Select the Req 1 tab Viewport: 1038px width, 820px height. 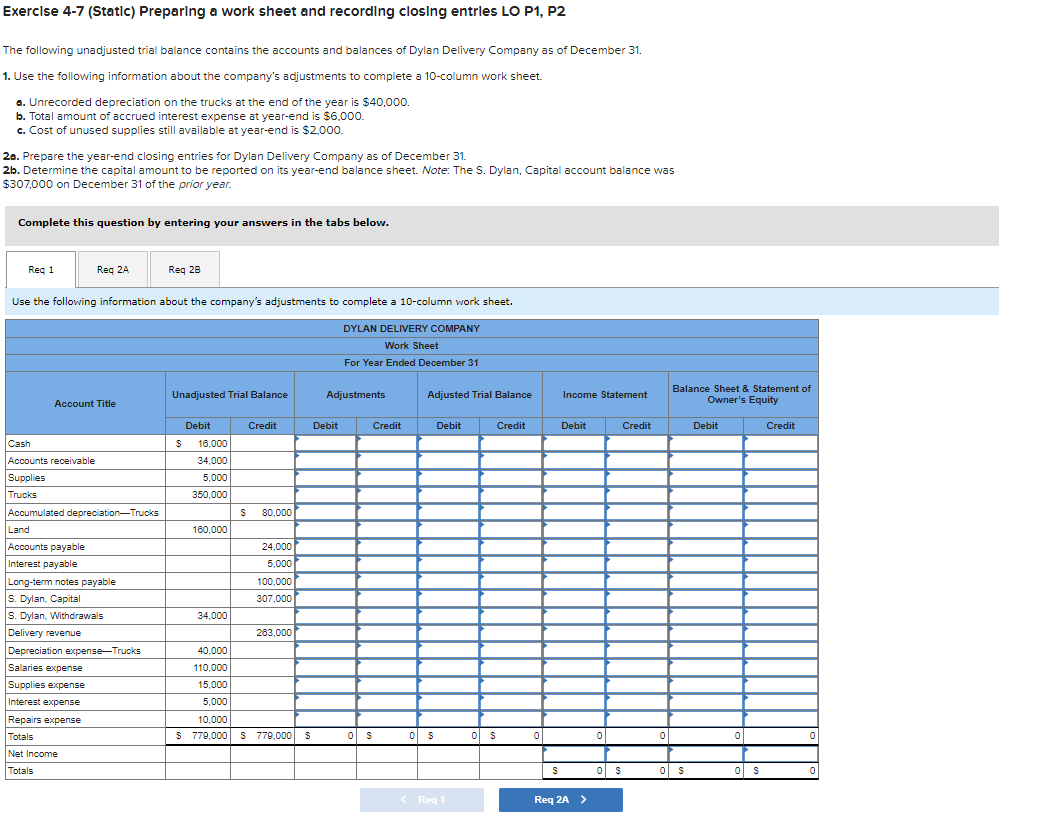40,269
